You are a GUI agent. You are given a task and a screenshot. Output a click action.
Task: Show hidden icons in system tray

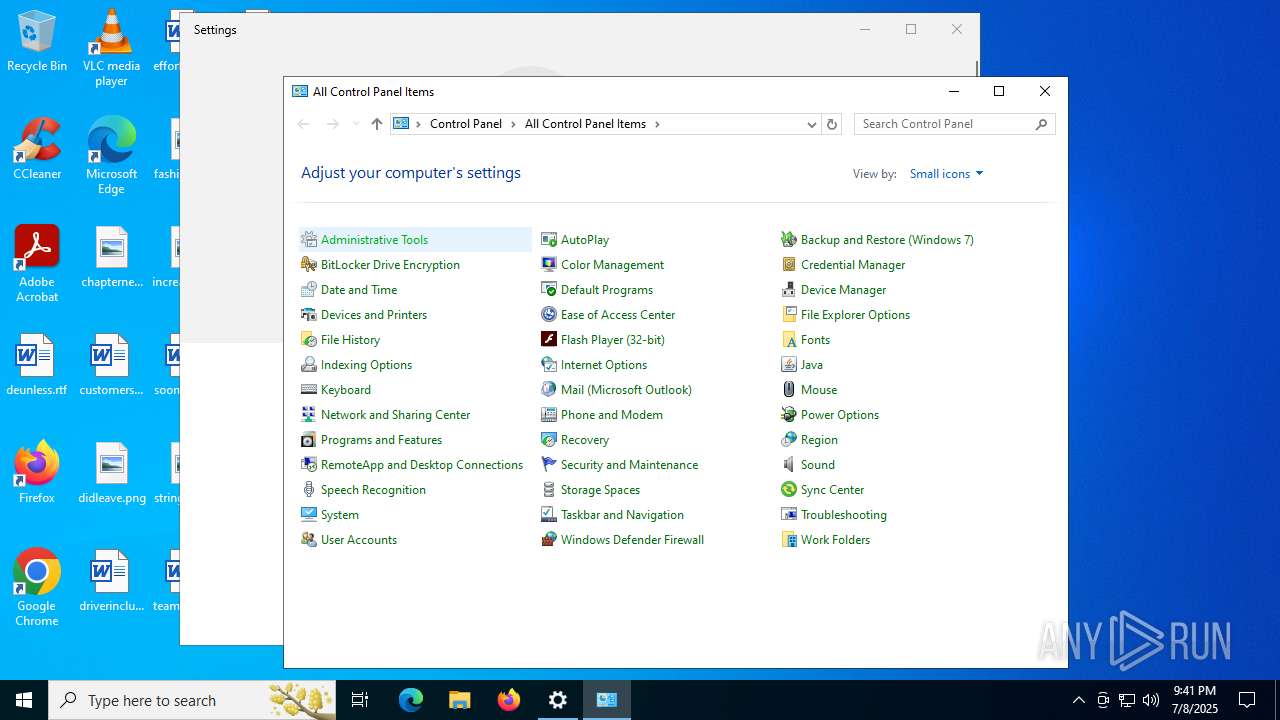click(1078, 700)
